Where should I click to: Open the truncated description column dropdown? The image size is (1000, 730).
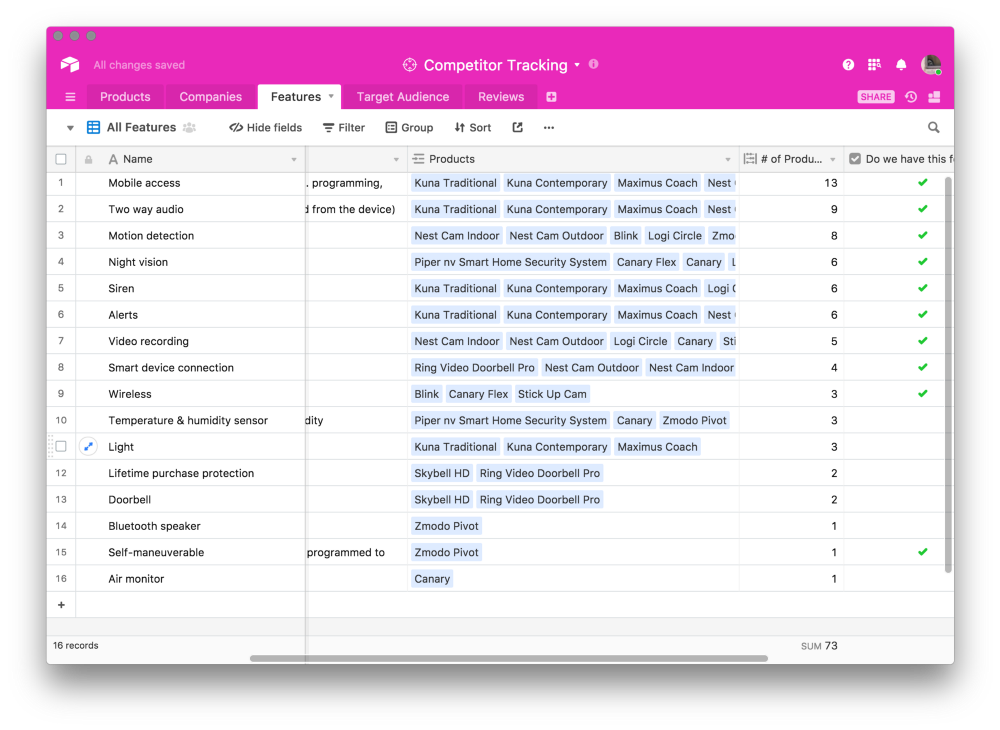tap(396, 159)
